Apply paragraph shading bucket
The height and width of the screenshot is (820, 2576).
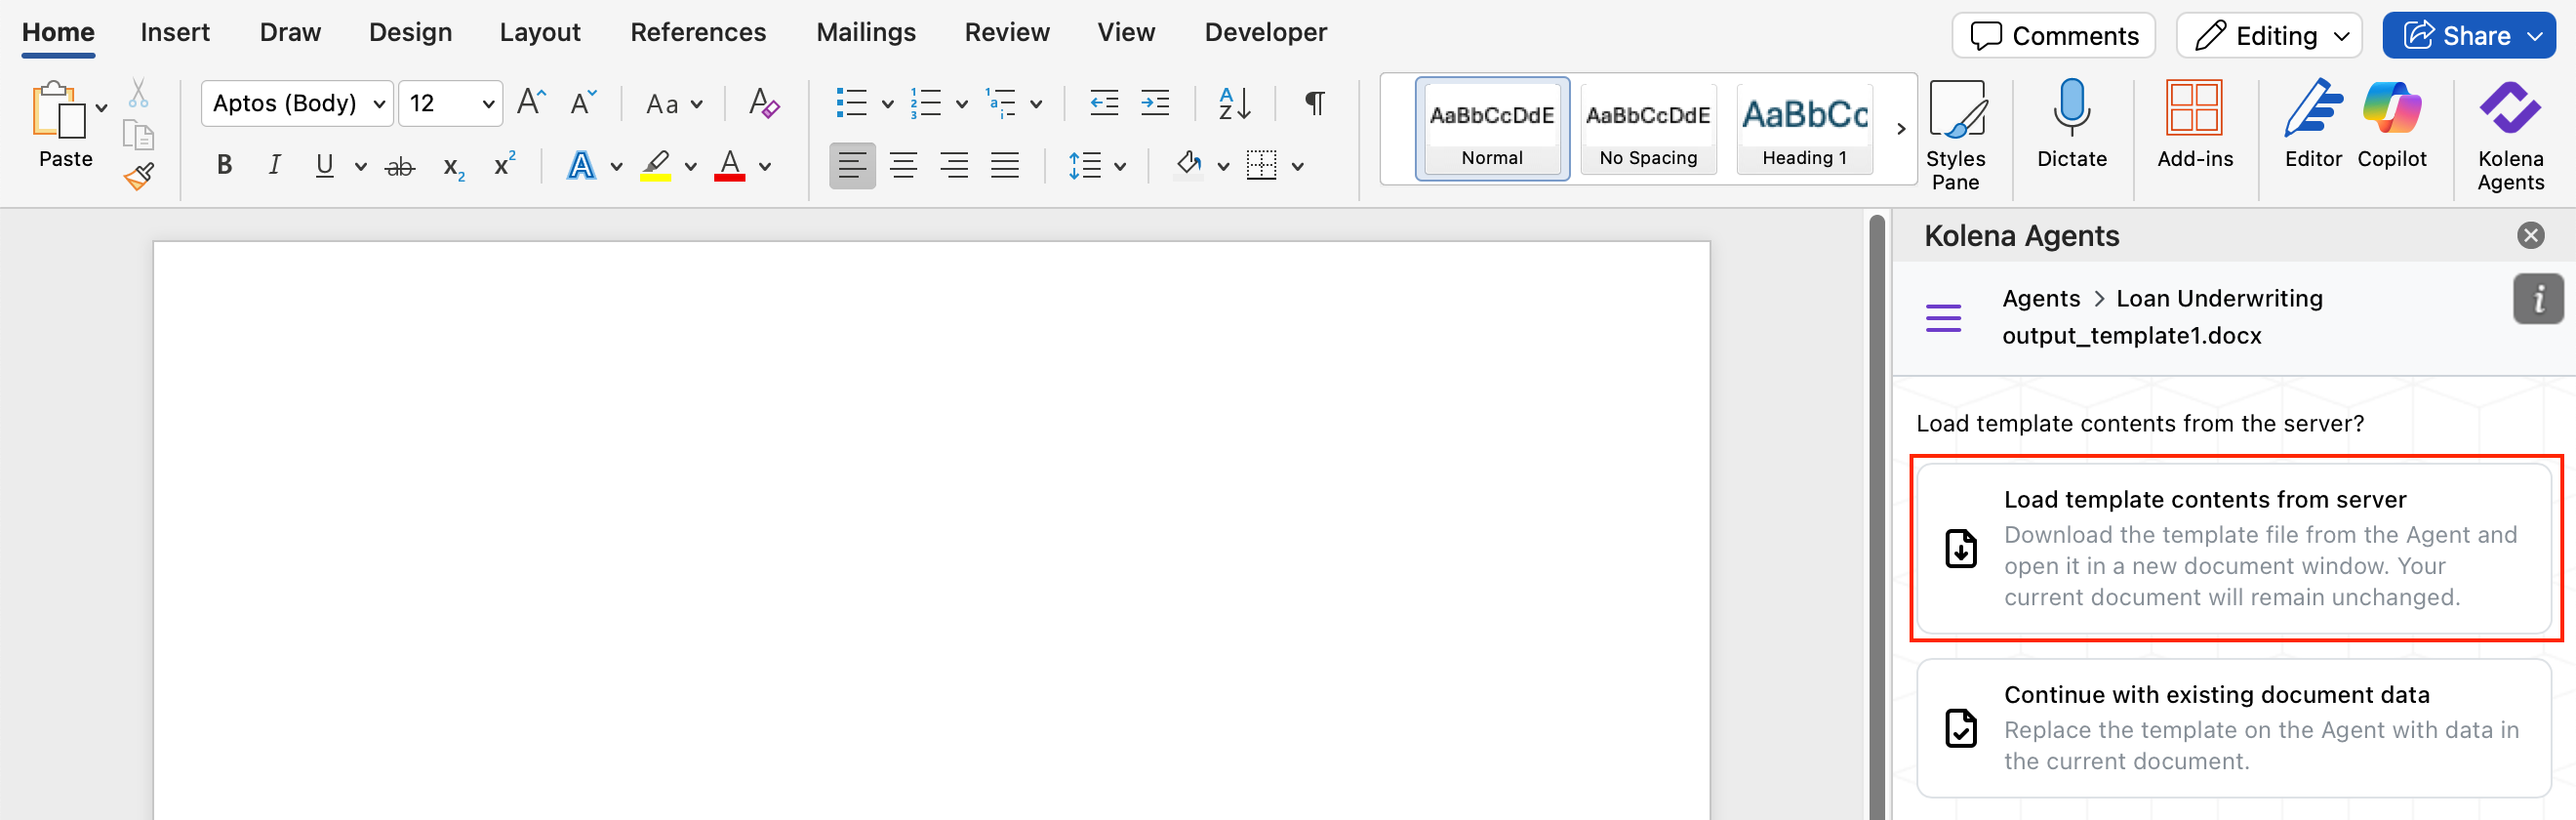1188,164
